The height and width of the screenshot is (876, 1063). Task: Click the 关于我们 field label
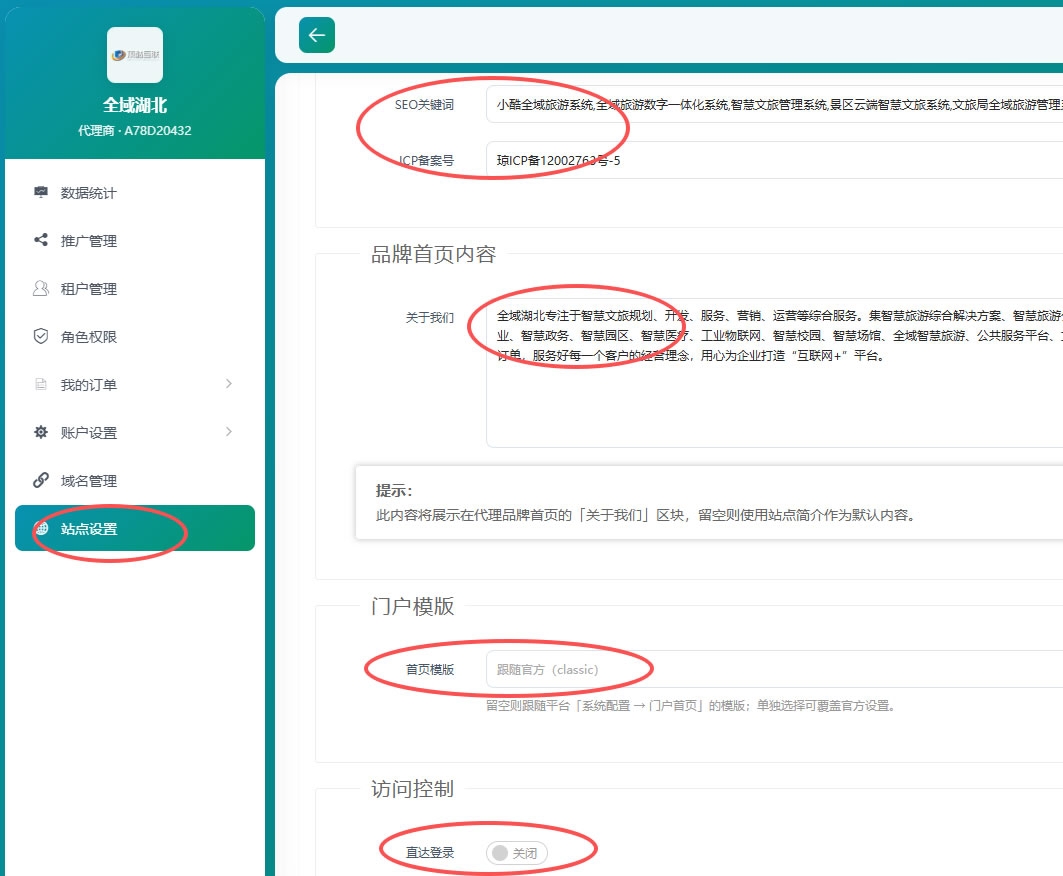pos(430,317)
